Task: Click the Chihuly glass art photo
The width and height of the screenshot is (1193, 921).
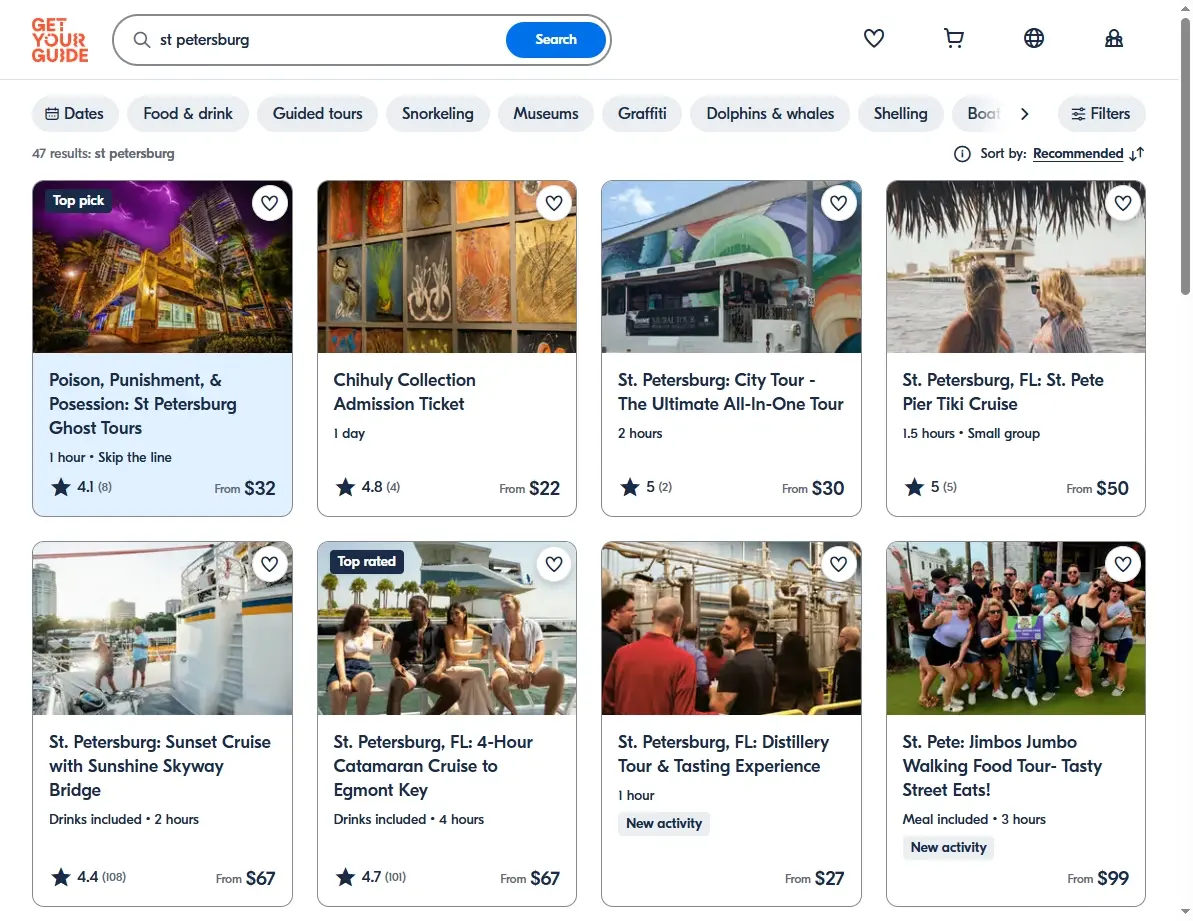Action: tap(447, 267)
